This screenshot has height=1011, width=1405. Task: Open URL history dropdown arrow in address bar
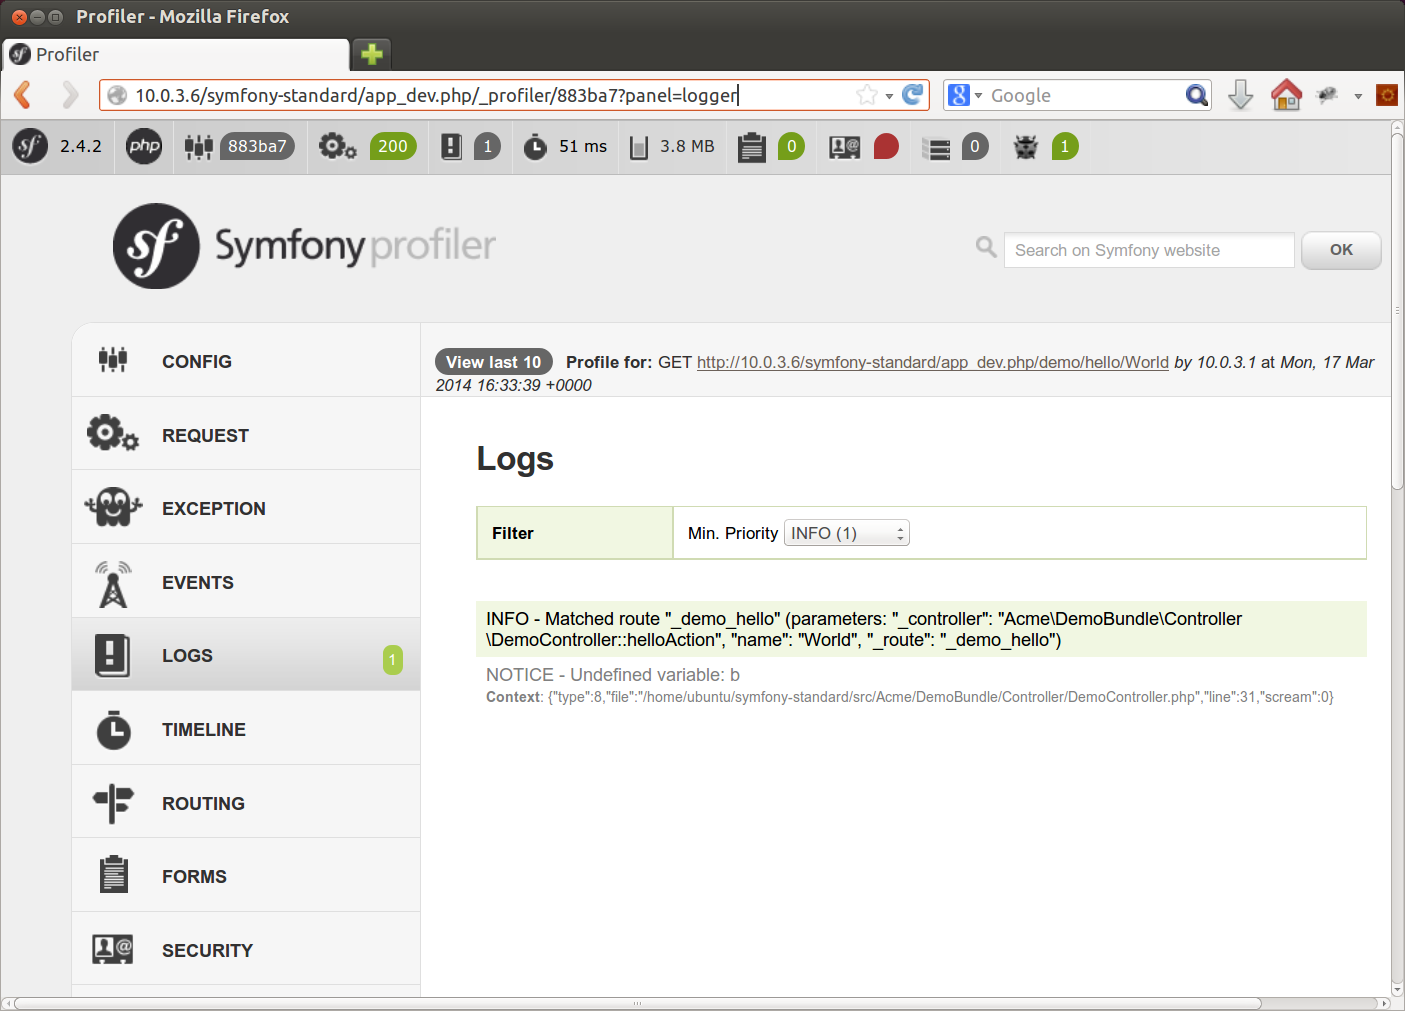point(889,96)
